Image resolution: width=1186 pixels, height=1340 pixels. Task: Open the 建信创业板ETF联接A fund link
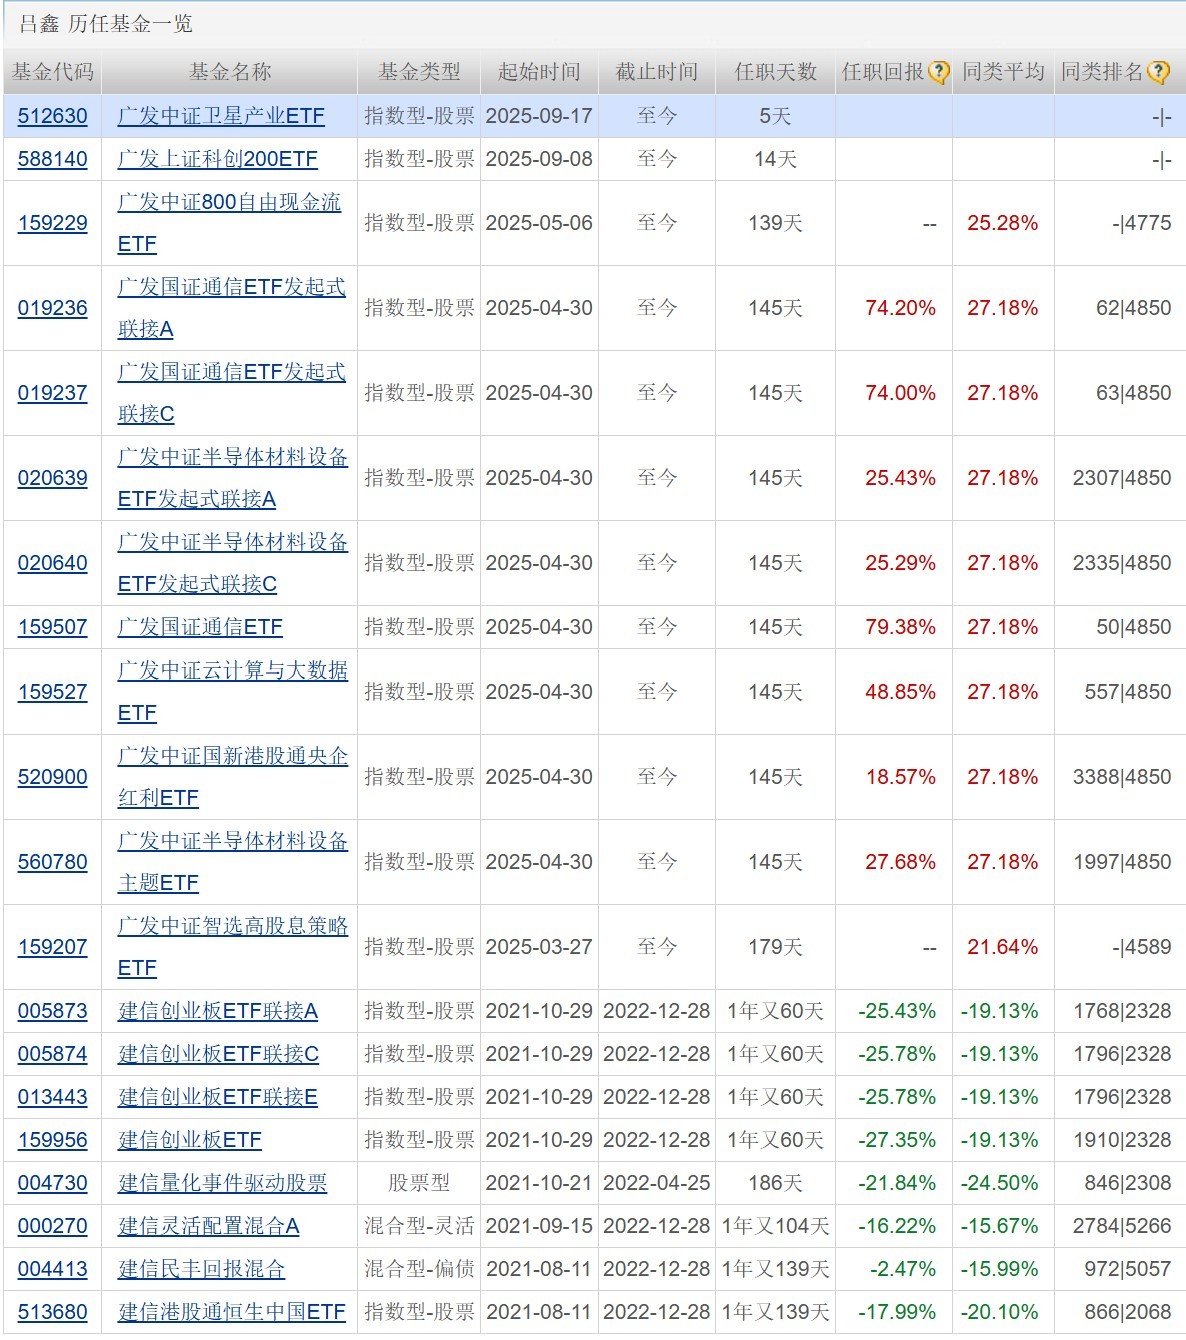tap(218, 1011)
